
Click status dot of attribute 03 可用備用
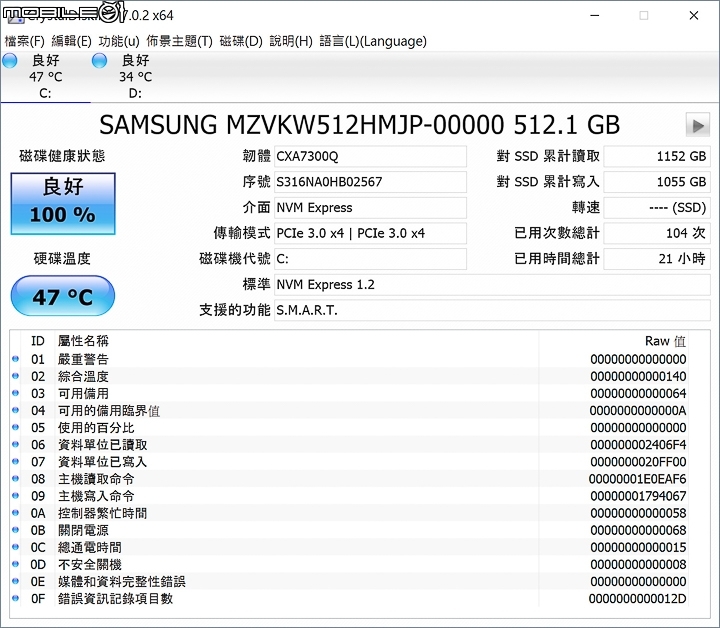tap(15, 393)
